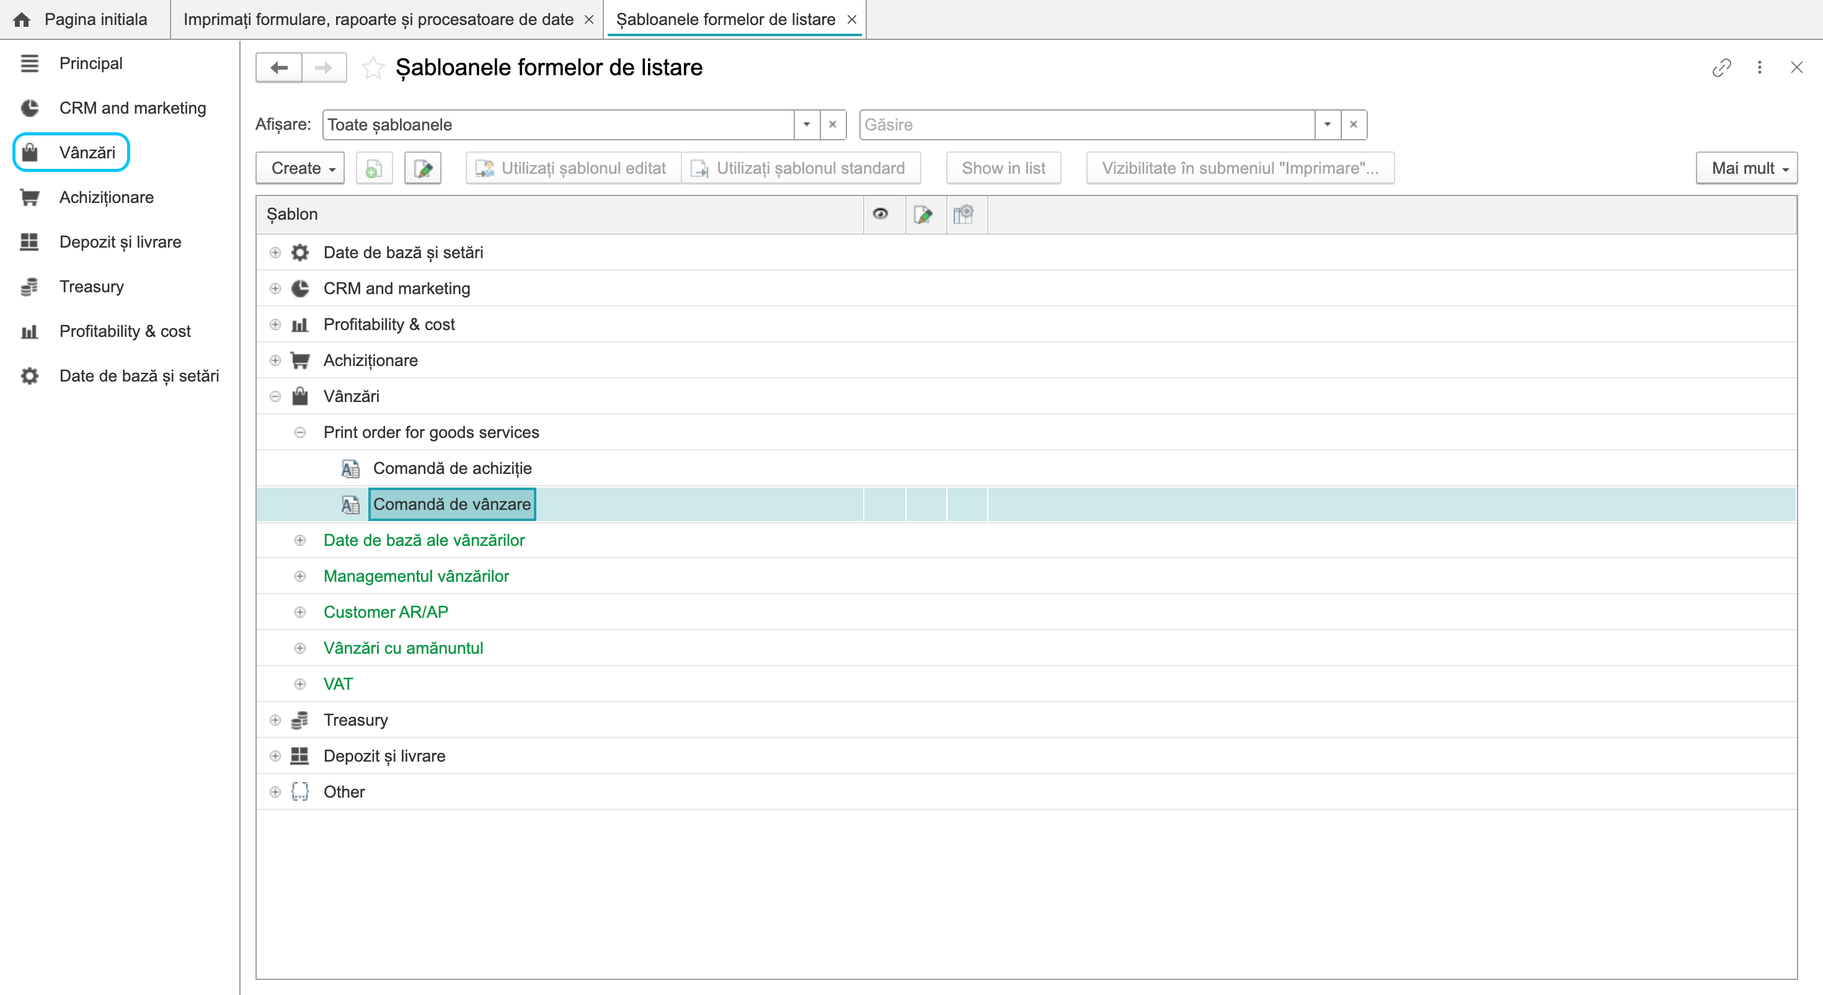Click the edited template column header icon
Image resolution: width=1823 pixels, height=995 pixels.
pyautogui.click(x=924, y=214)
